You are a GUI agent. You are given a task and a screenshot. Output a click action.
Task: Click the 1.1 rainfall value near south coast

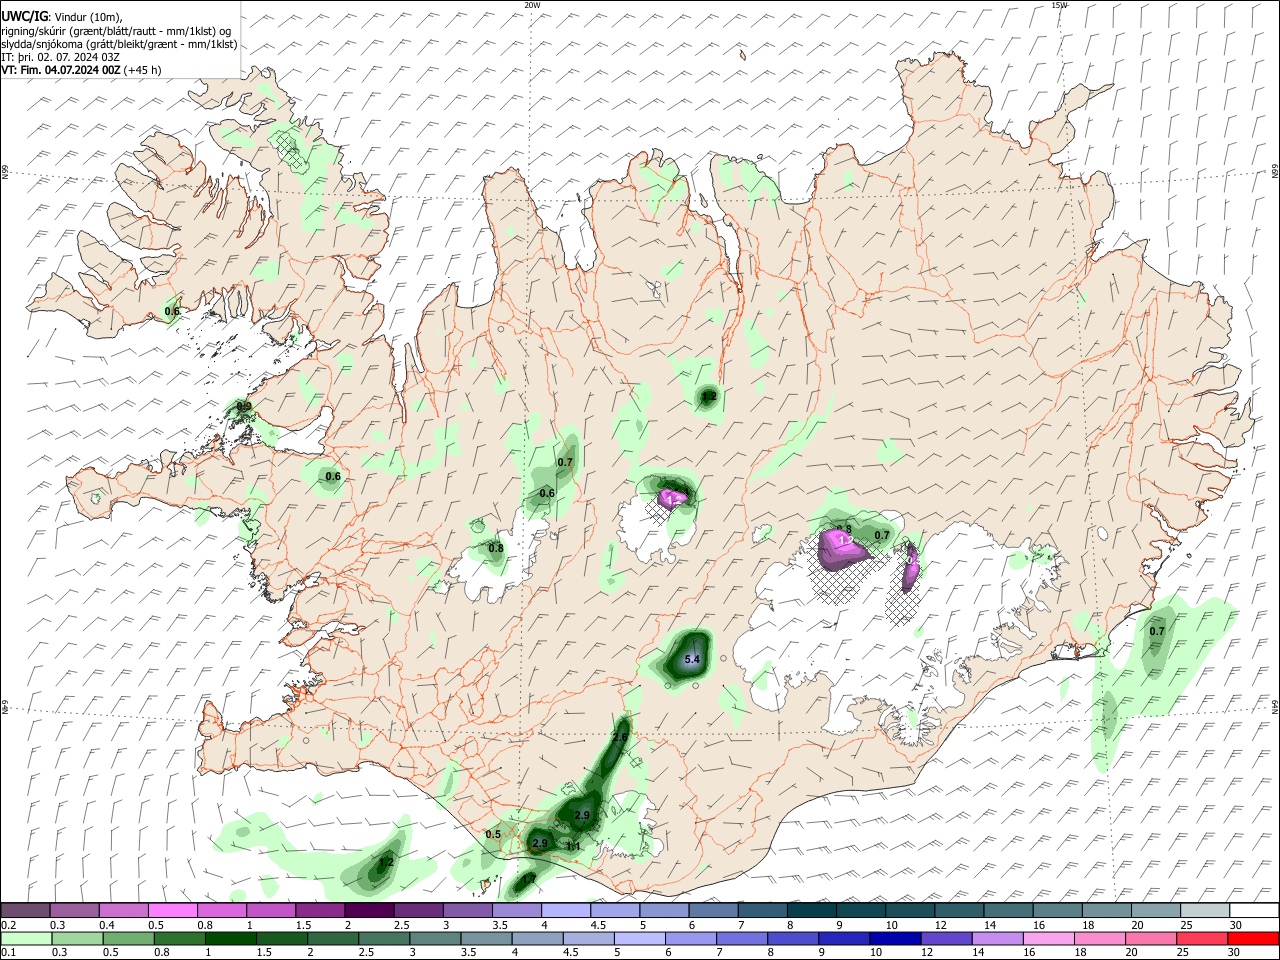pyautogui.click(x=574, y=846)
